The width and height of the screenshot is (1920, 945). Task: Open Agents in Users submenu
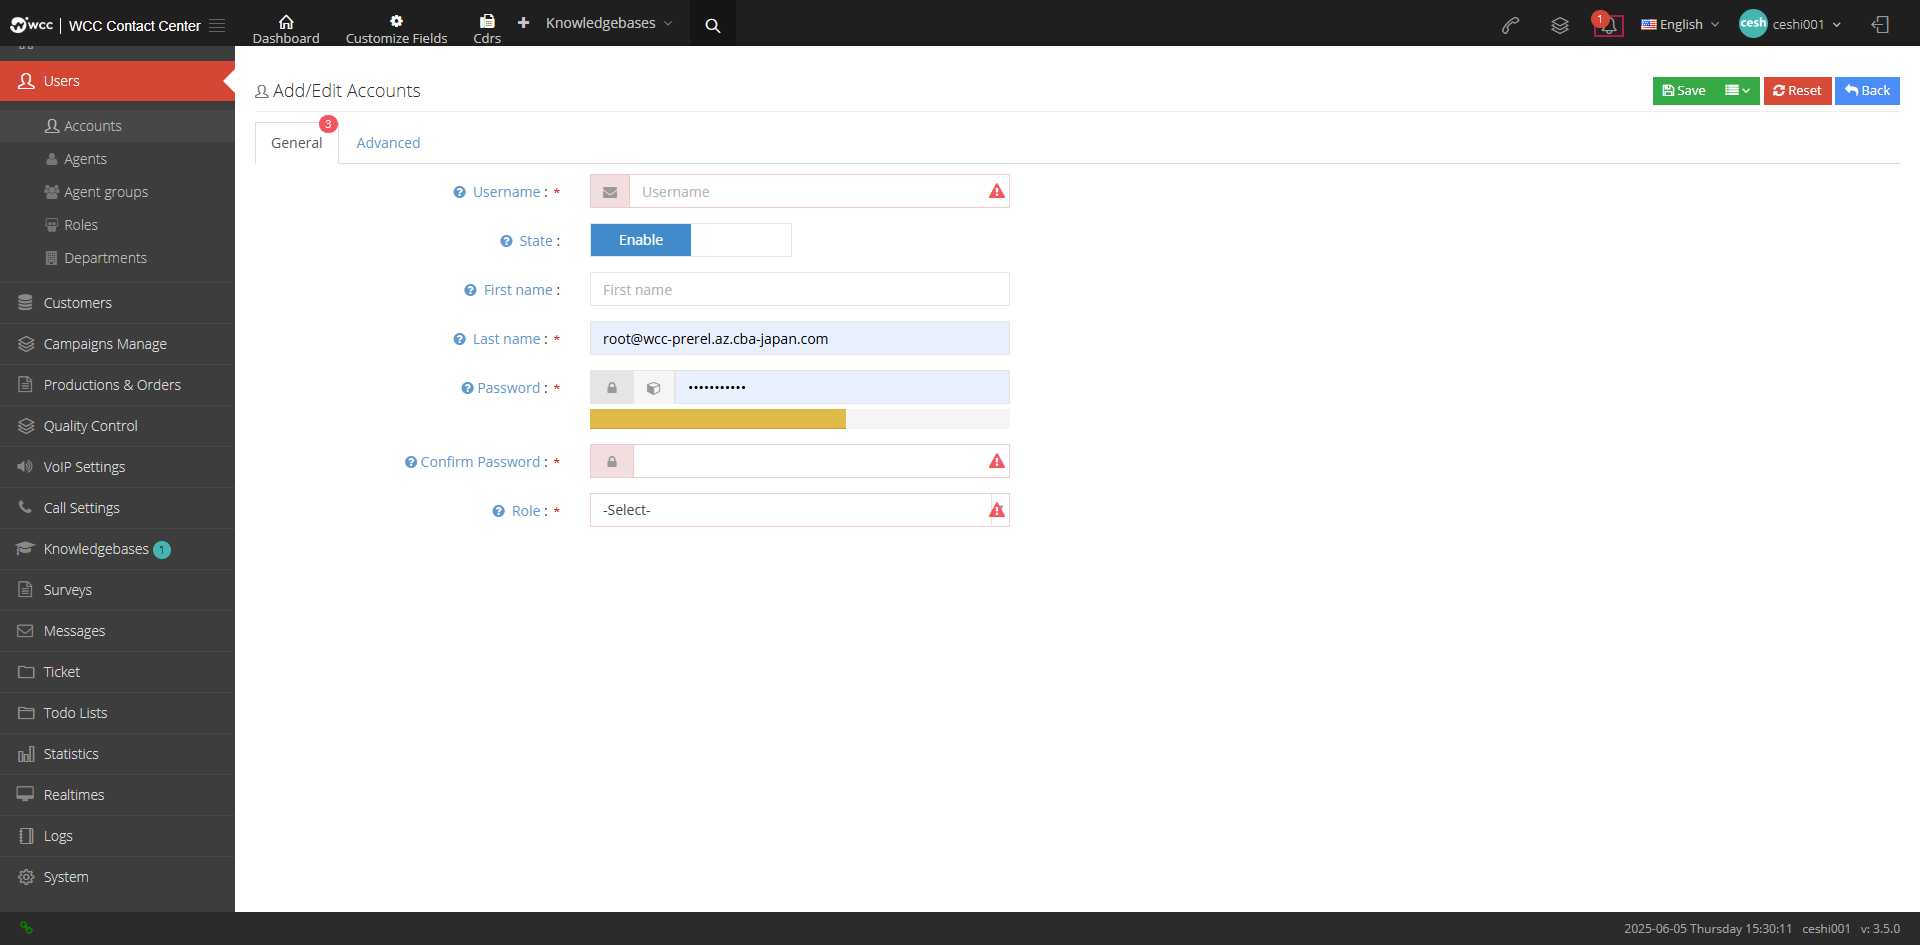117,159
